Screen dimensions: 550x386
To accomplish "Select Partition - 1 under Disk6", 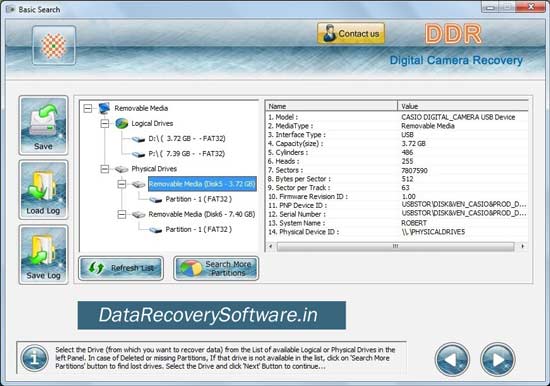I will click(199, 229).
